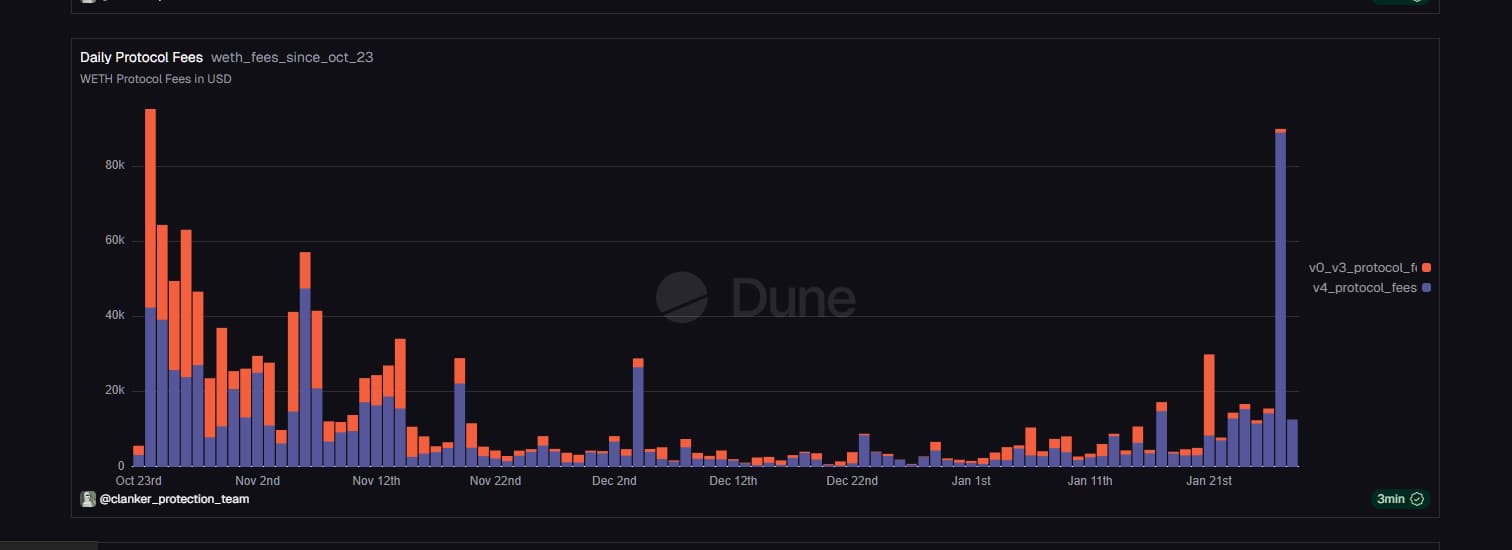Toggle the v0_v3_protocol_fees series label
This screenshot has width=1512, height=550.
(1362, 267)
